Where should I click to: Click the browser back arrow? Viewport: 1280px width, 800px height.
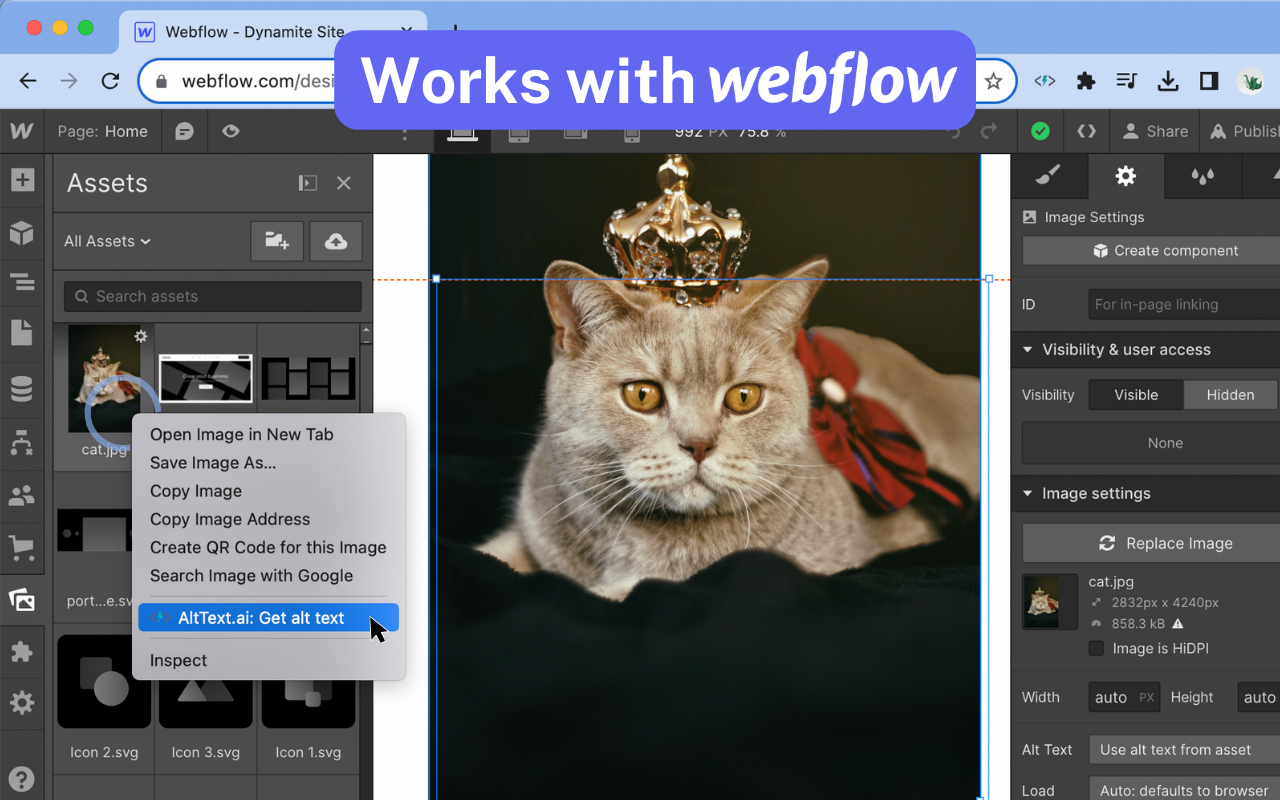28,81
